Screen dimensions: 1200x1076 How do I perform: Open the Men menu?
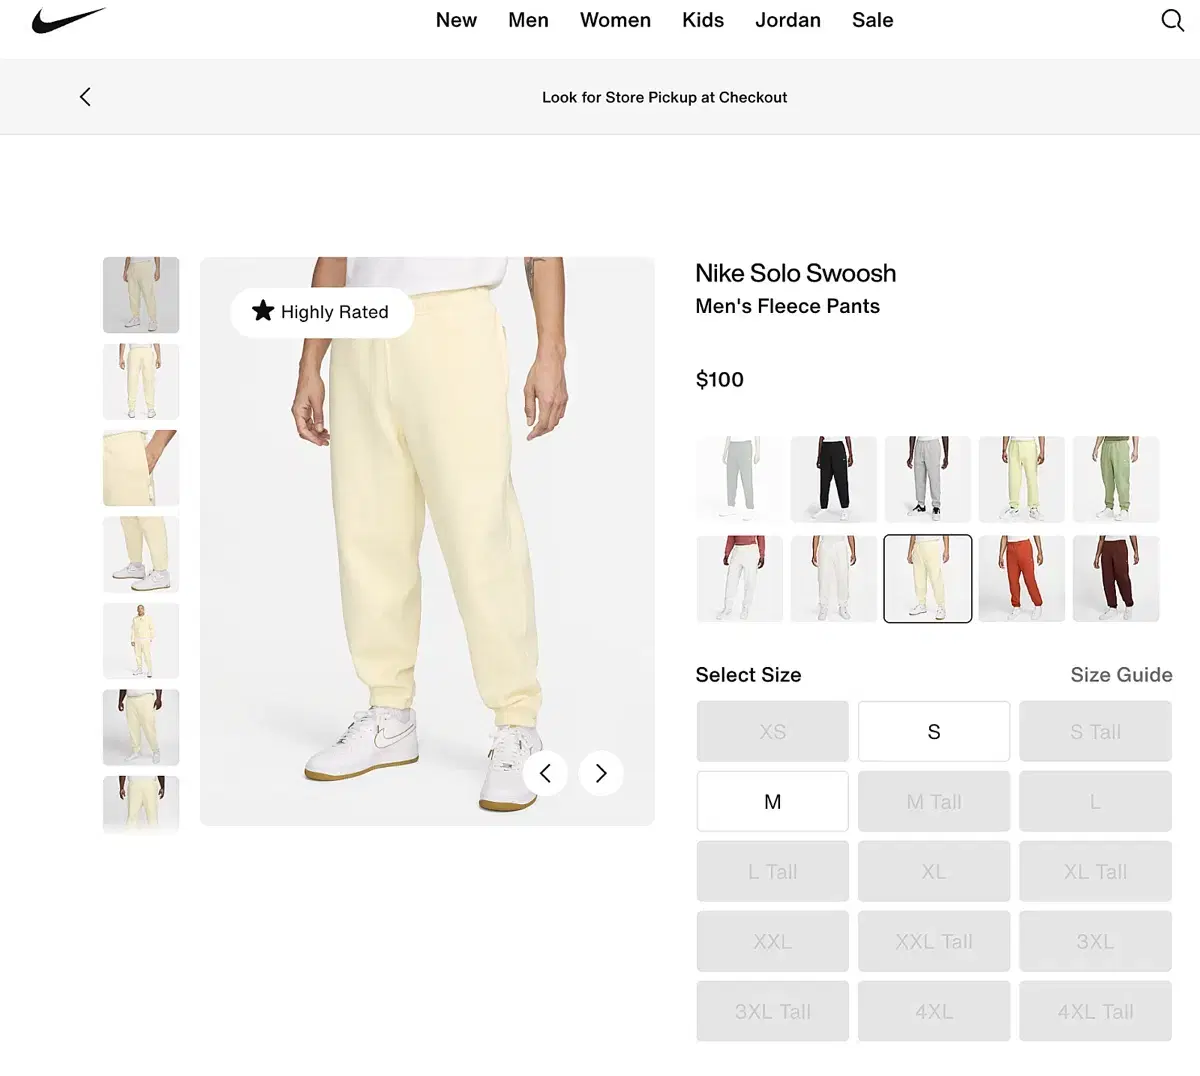pyautogui.click(x=528, y=20)
